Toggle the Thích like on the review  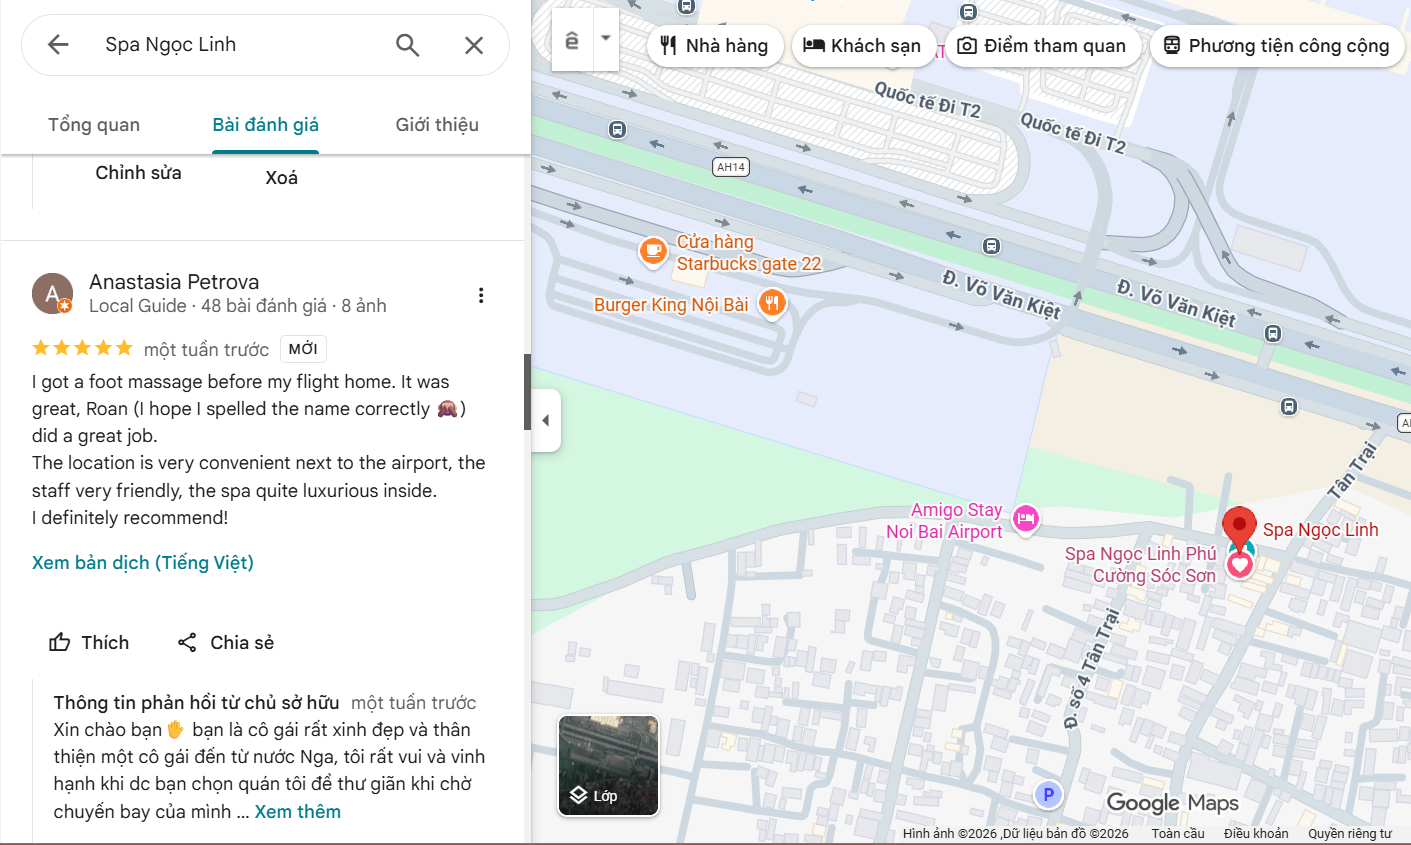(x=89, y=642)
